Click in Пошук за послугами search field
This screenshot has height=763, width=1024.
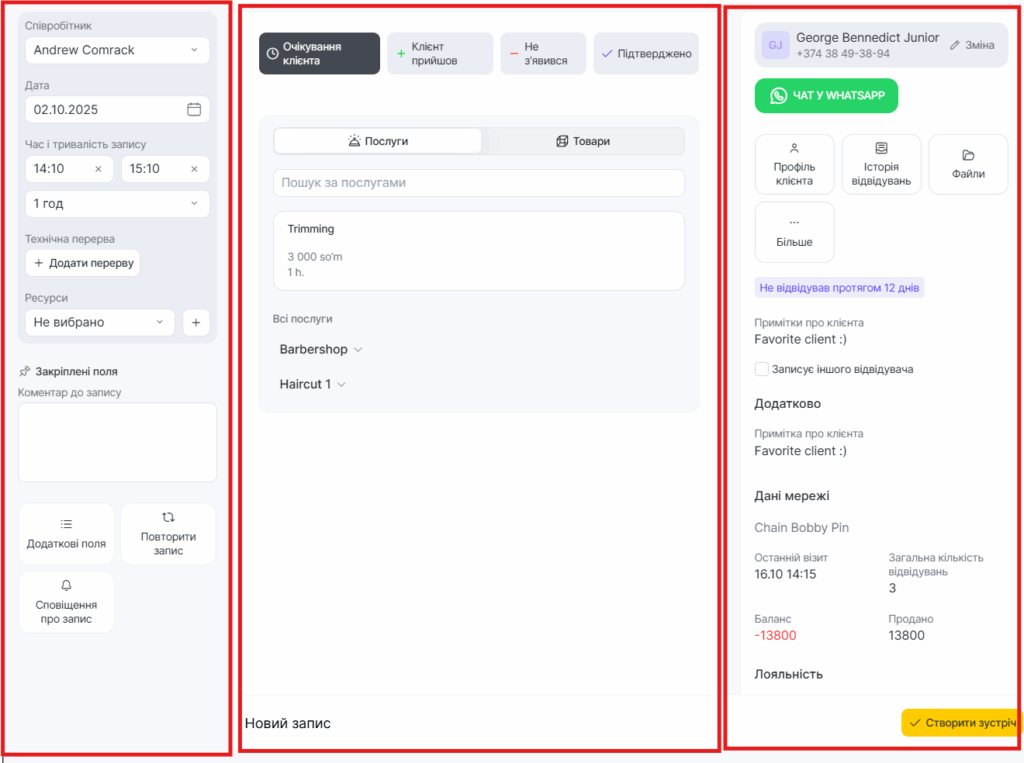click(478, 183)
